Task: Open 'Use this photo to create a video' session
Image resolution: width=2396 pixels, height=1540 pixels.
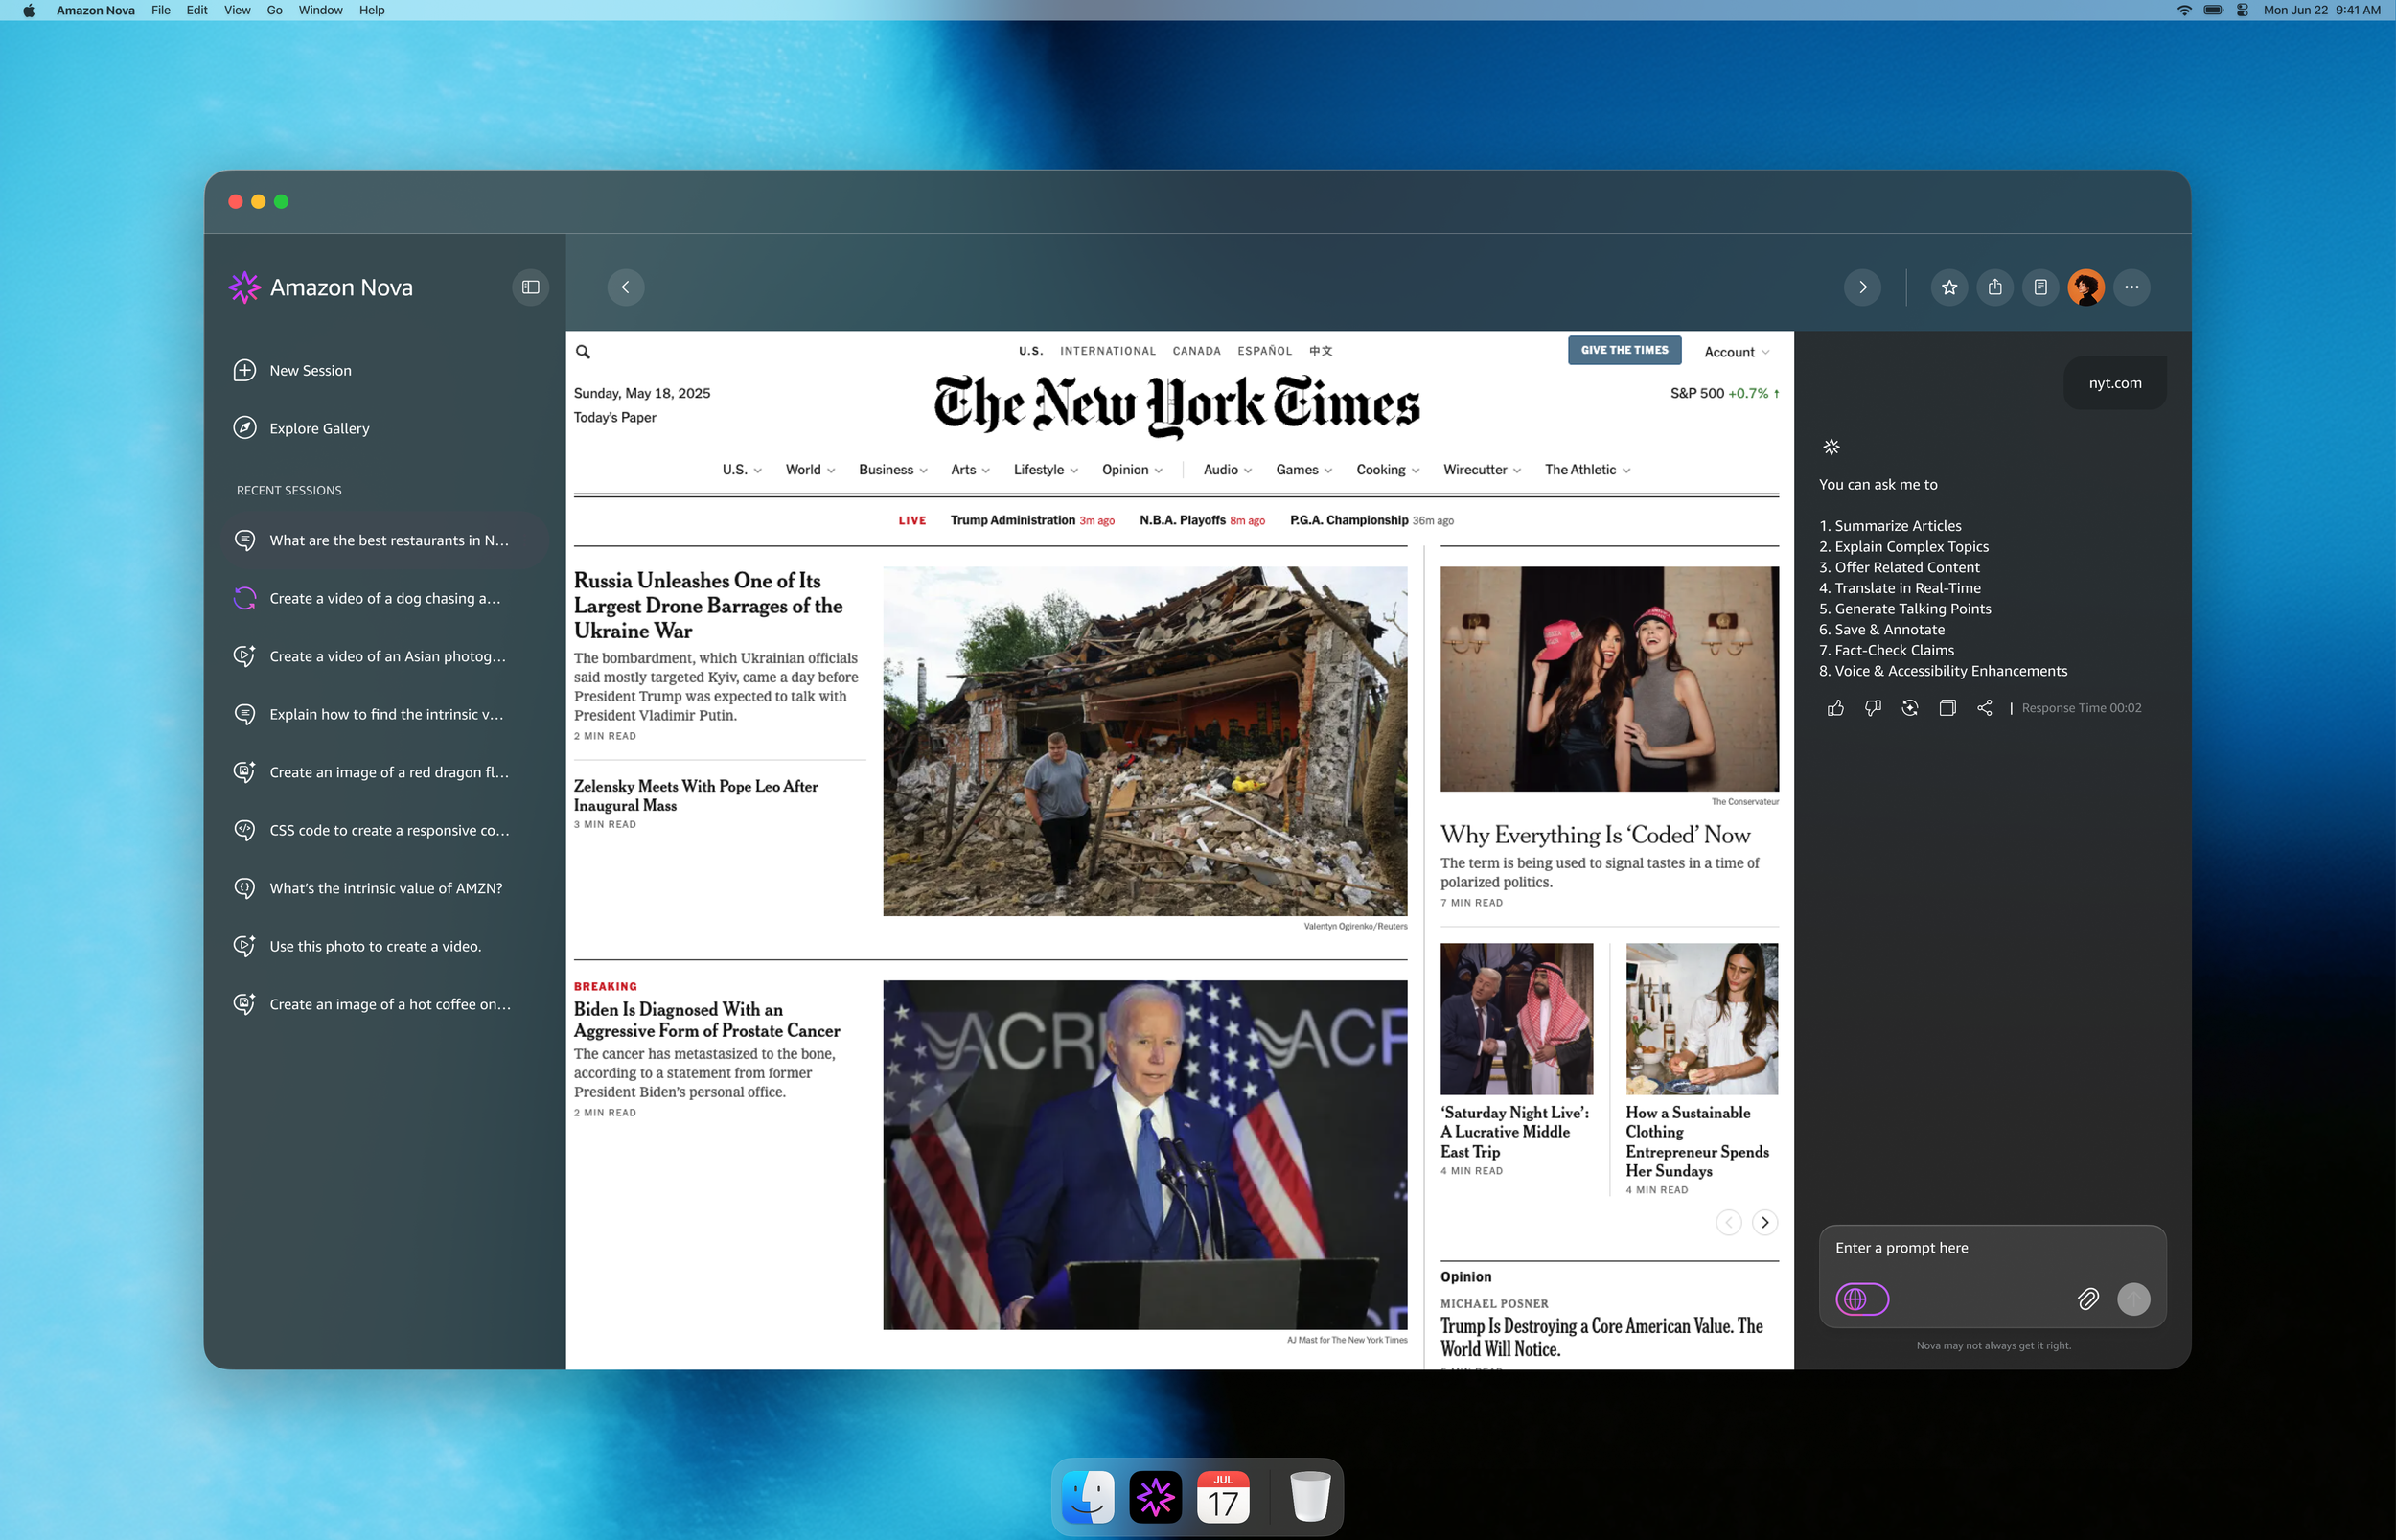Action: pyautogui.click(x=385, y=946)
